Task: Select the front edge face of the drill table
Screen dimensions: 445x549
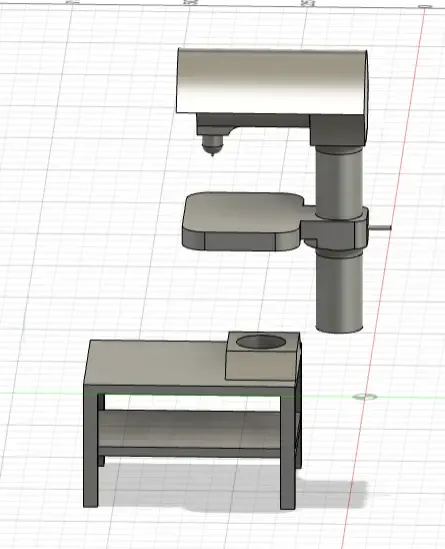Action: click(240, 242)
